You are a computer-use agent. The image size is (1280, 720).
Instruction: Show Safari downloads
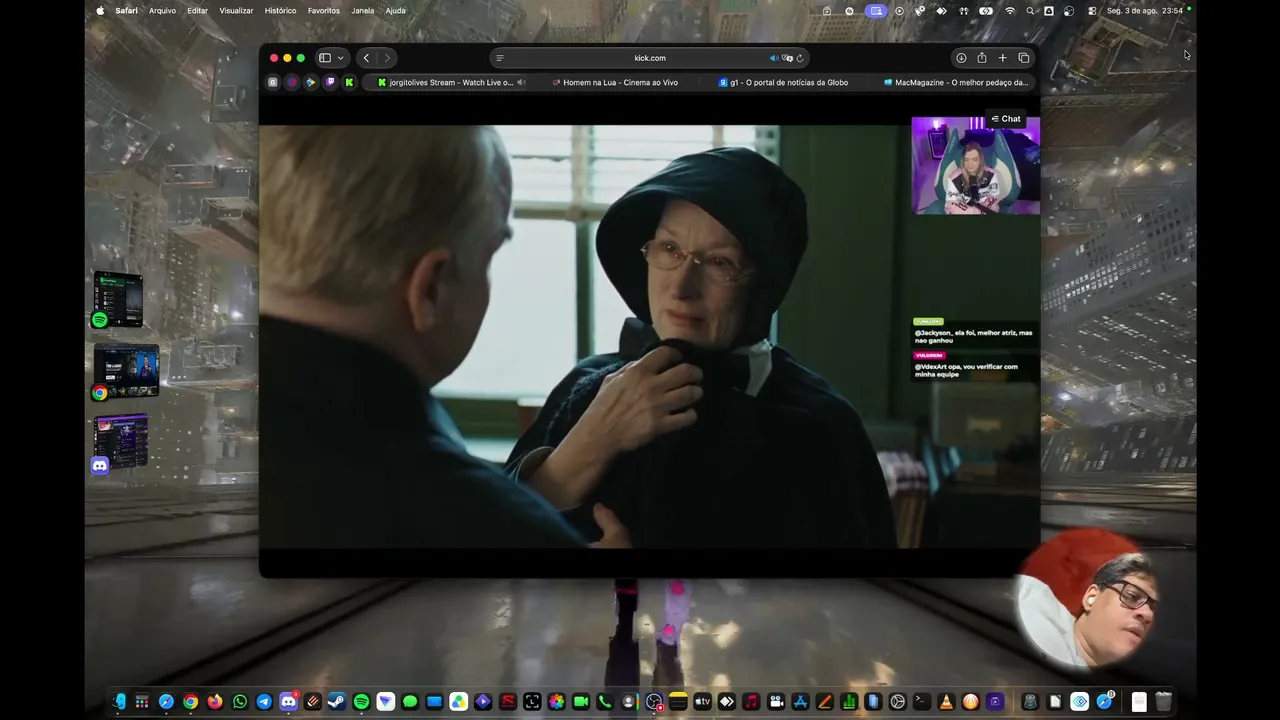click(x=961, y=58)
